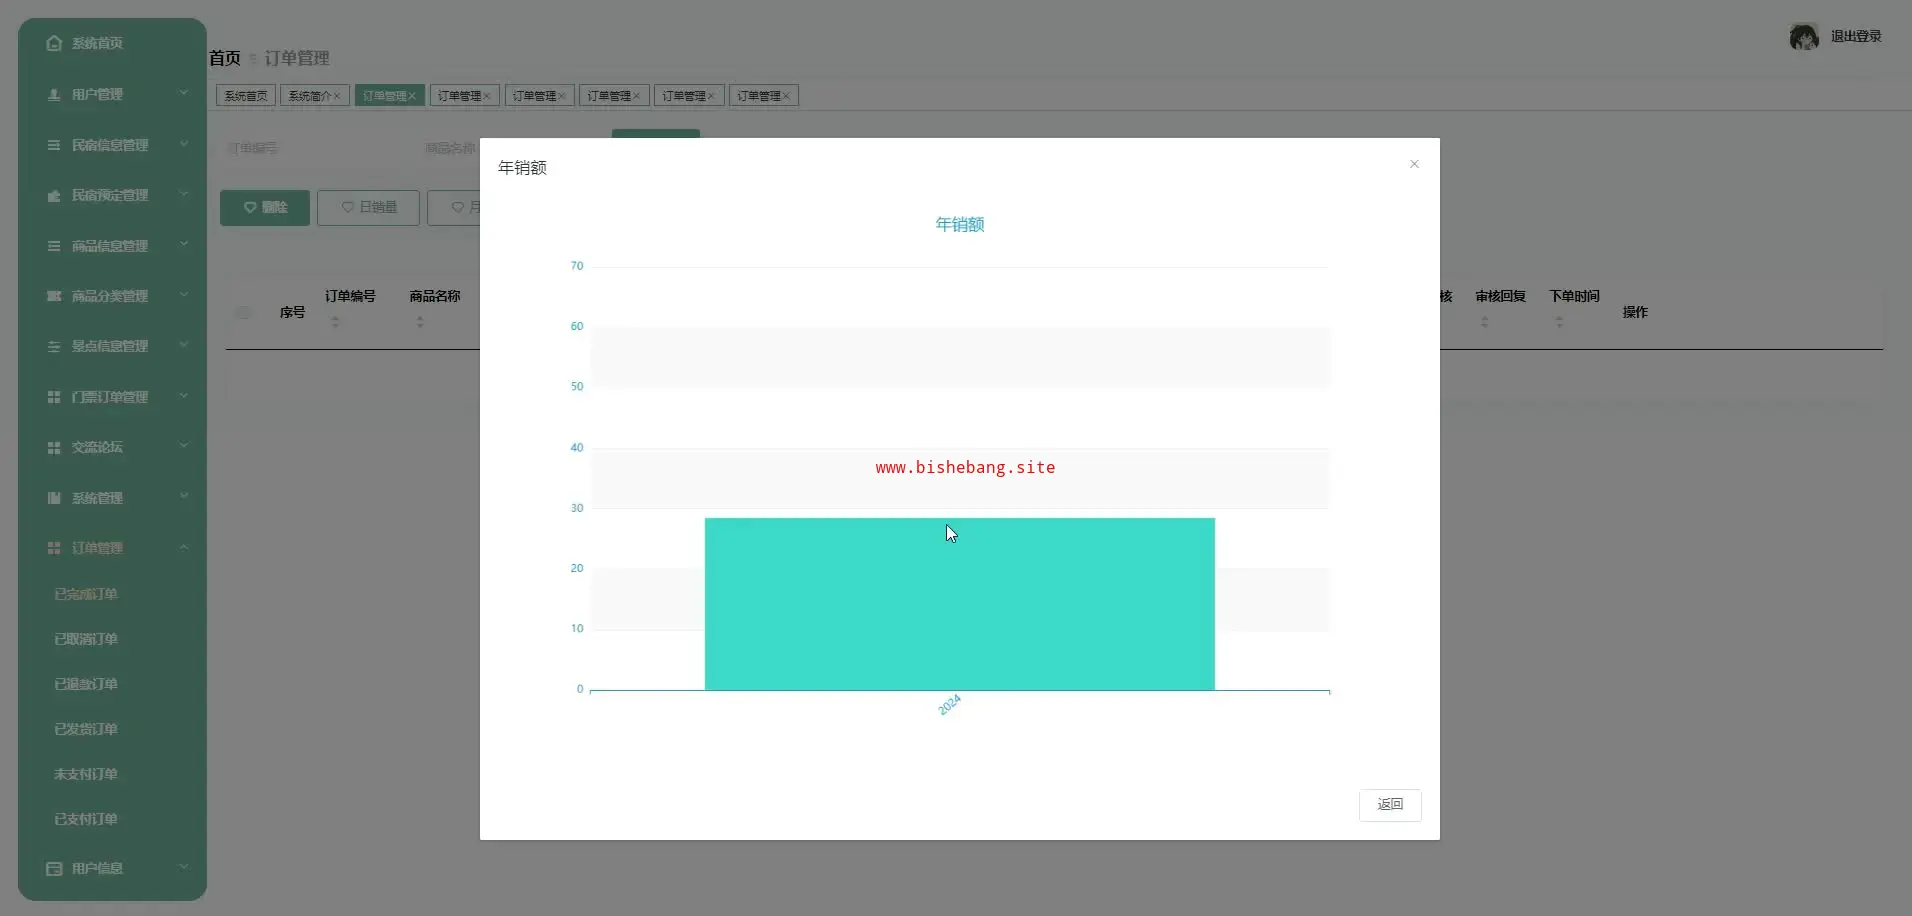
Task: Expand the 民宿预定管理 menu chevron
Action: coord(184,194)
